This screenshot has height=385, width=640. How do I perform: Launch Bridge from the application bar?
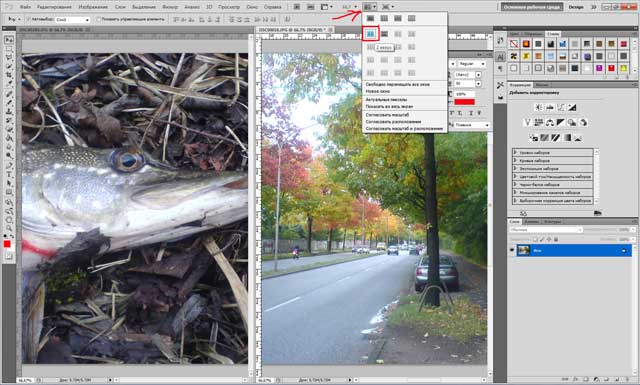297,7
